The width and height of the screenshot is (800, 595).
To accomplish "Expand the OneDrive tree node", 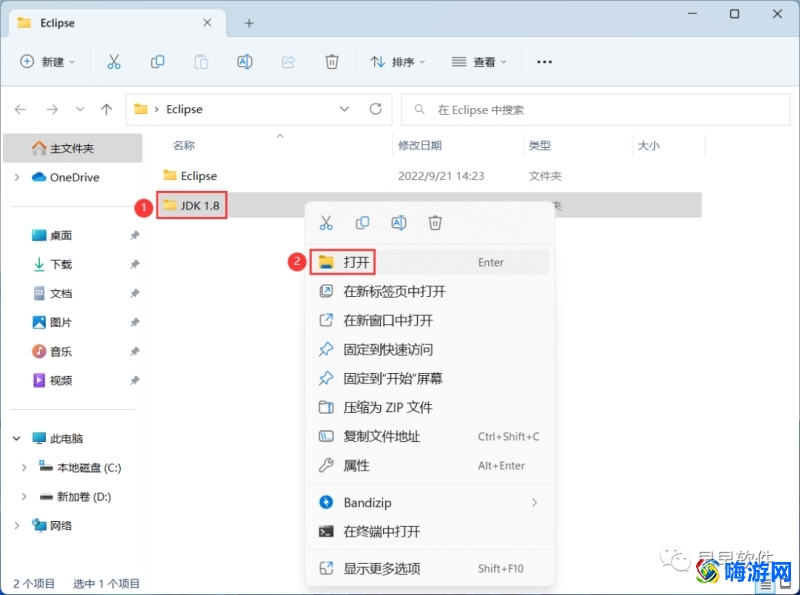I will [x=17, y=177].
